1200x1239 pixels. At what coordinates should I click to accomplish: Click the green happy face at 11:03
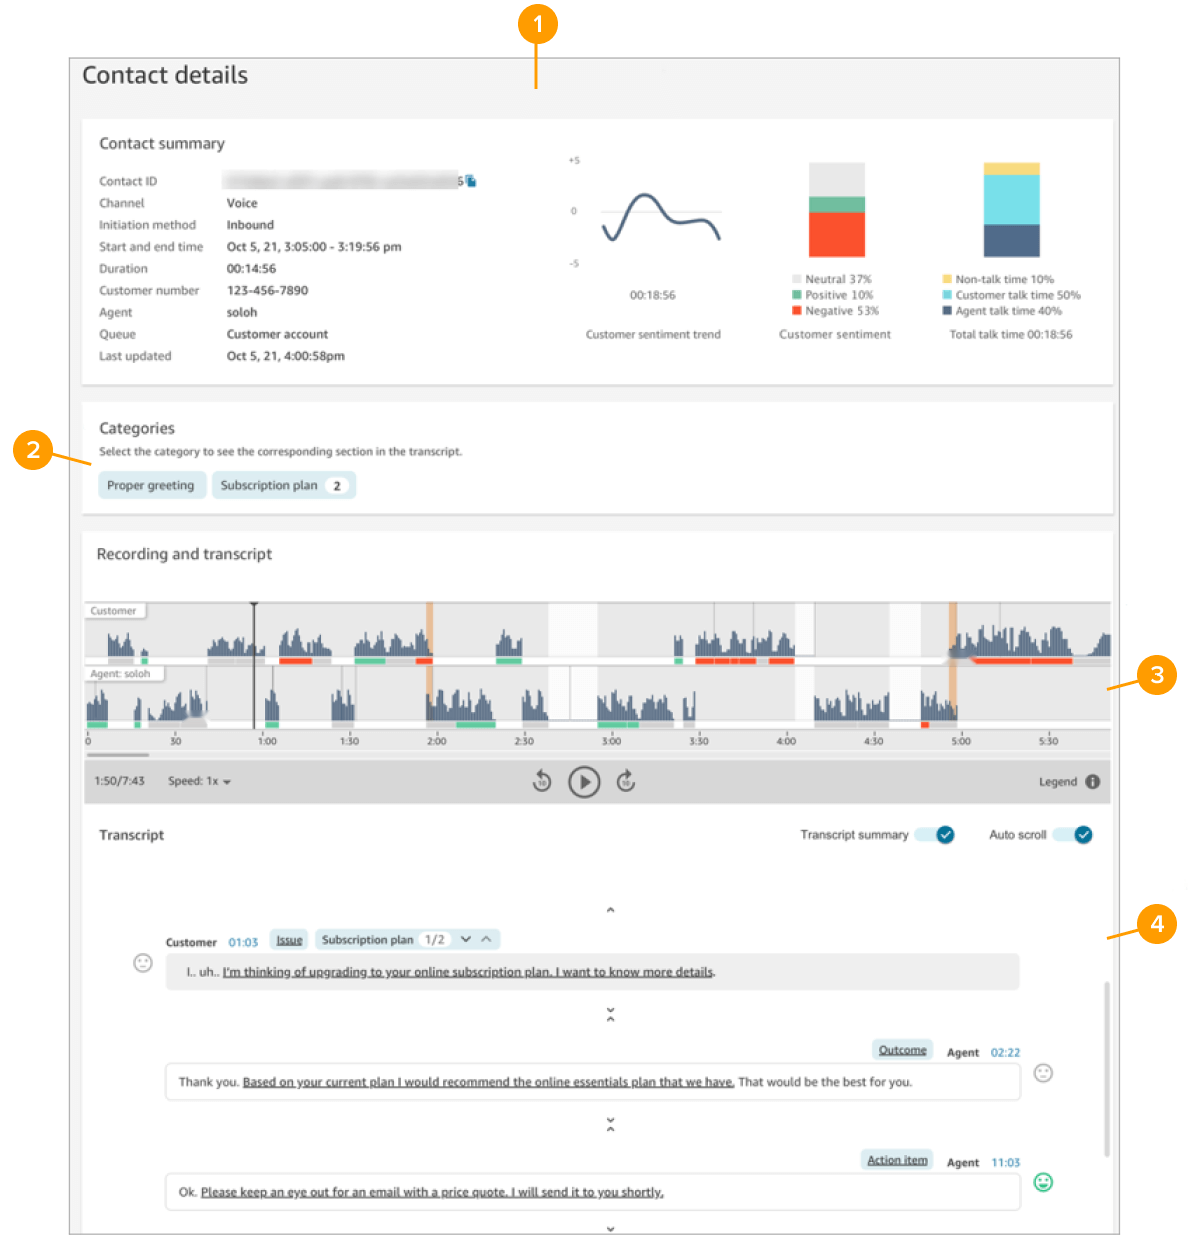1043,1183
